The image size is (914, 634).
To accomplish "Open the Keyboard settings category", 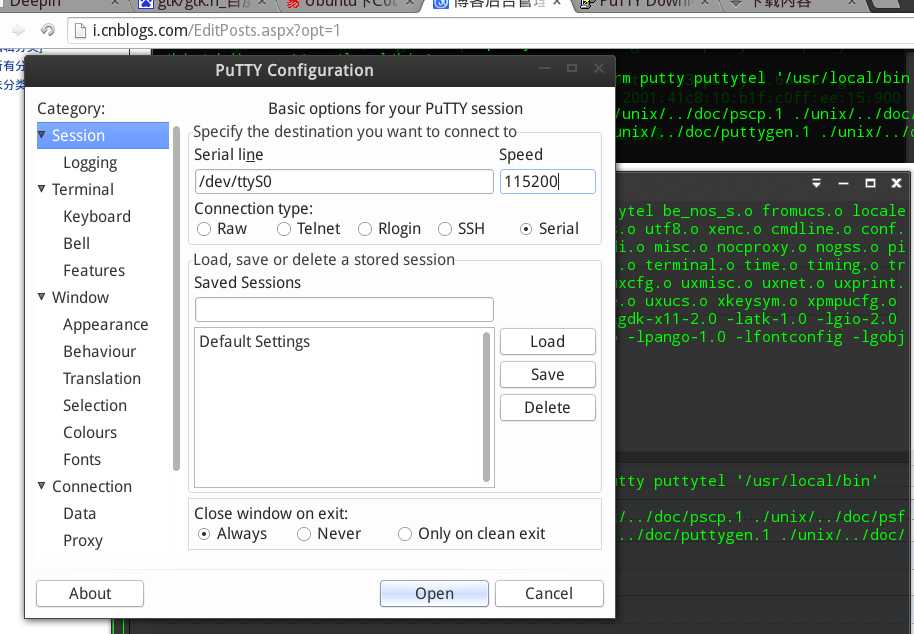I will 97,217.
